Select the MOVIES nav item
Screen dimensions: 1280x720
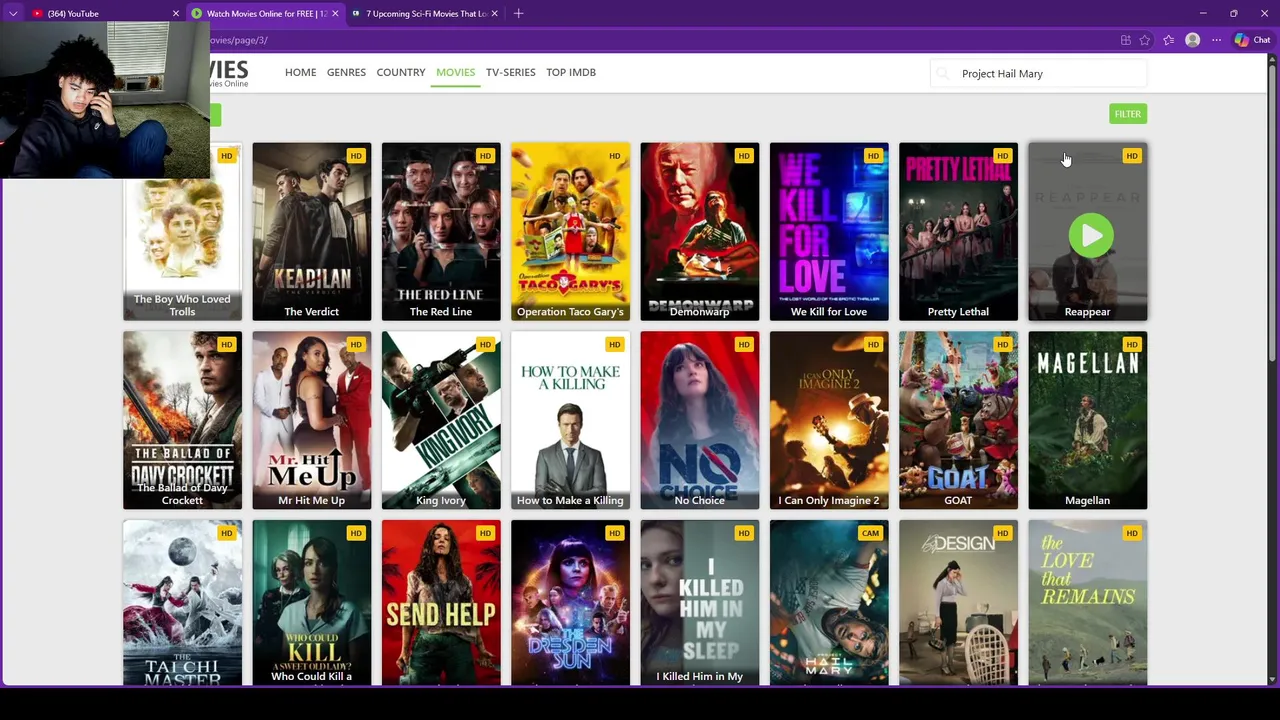click(x=455, y=72)
